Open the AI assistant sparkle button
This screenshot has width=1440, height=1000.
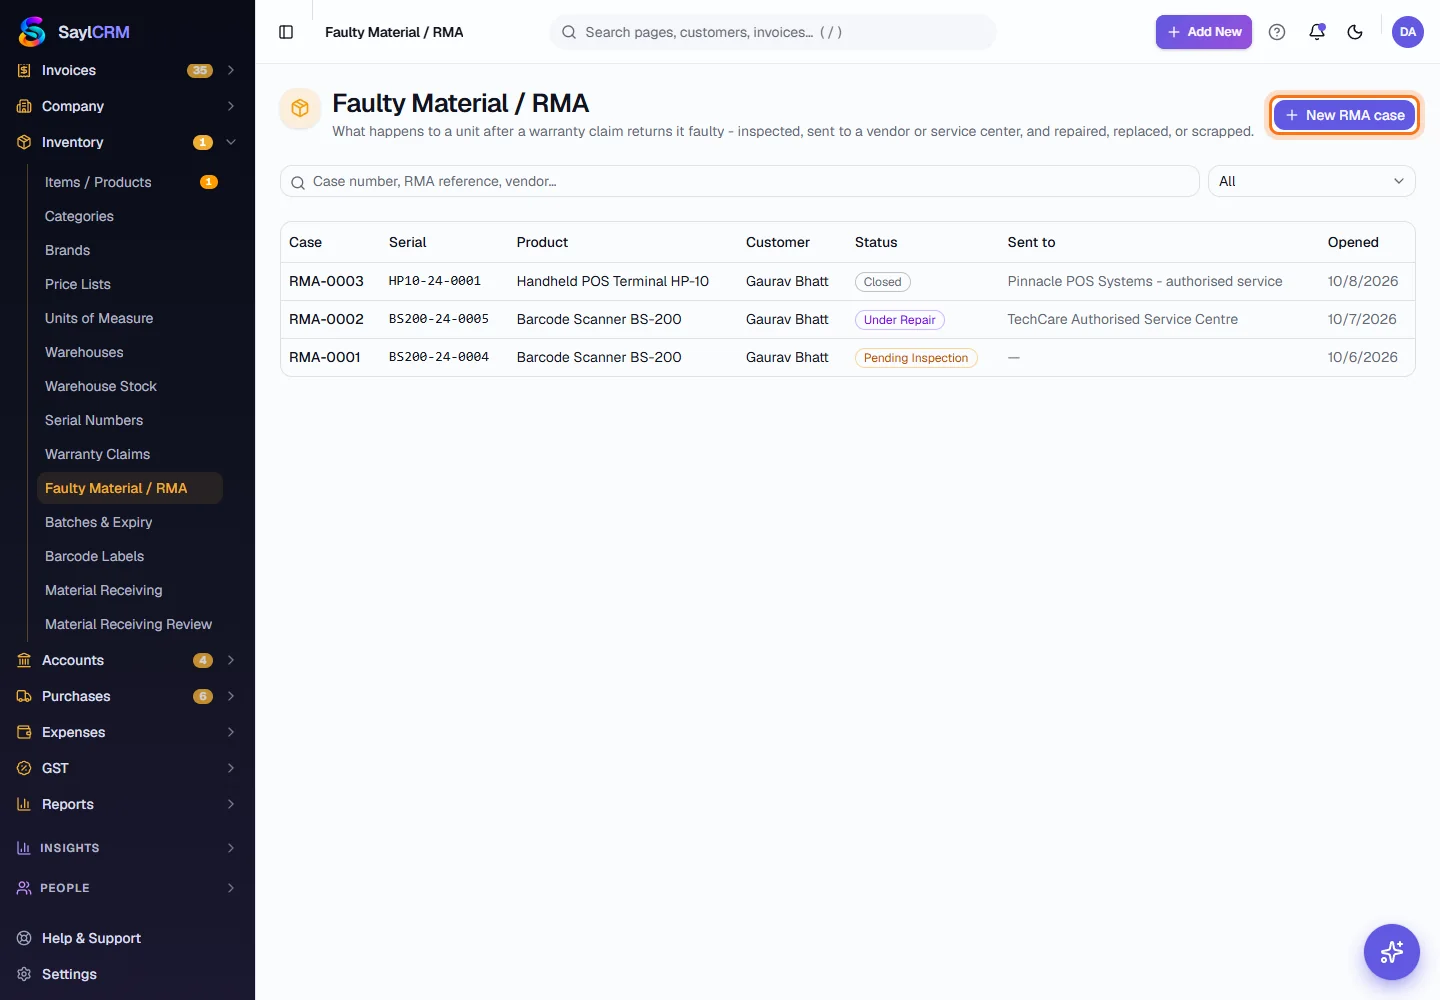click(1392, 952)
